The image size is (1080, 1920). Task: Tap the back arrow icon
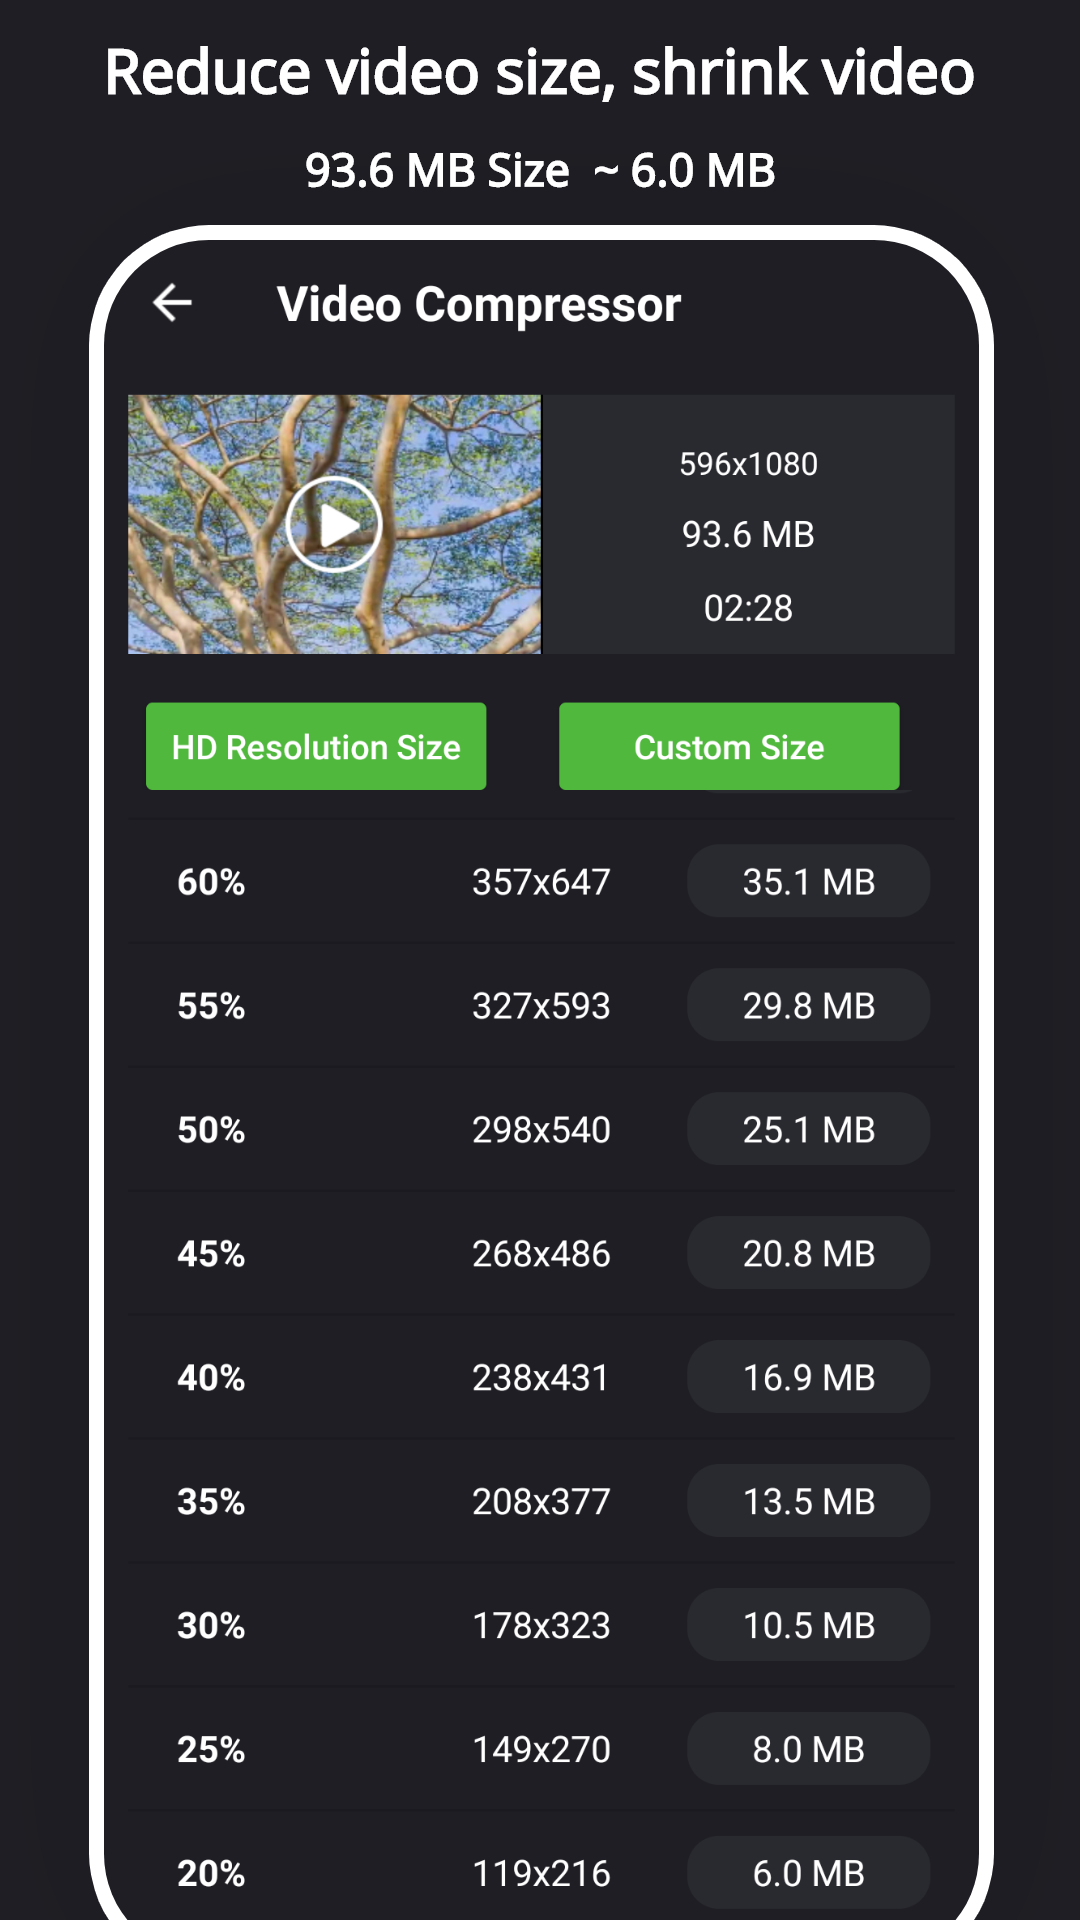click(172, 303)
